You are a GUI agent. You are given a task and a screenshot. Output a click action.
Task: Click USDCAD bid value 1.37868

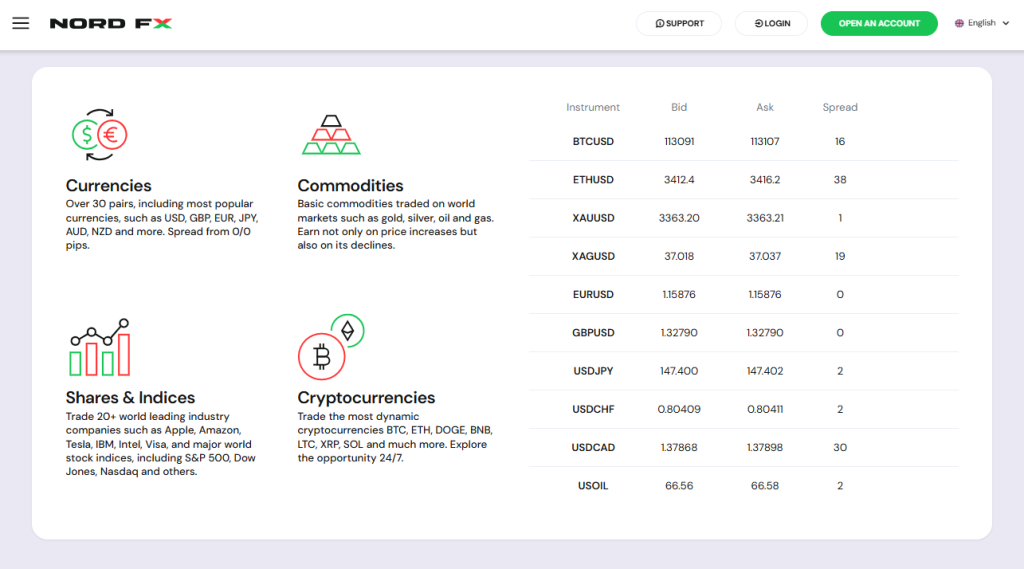click(x=679, y=447)
